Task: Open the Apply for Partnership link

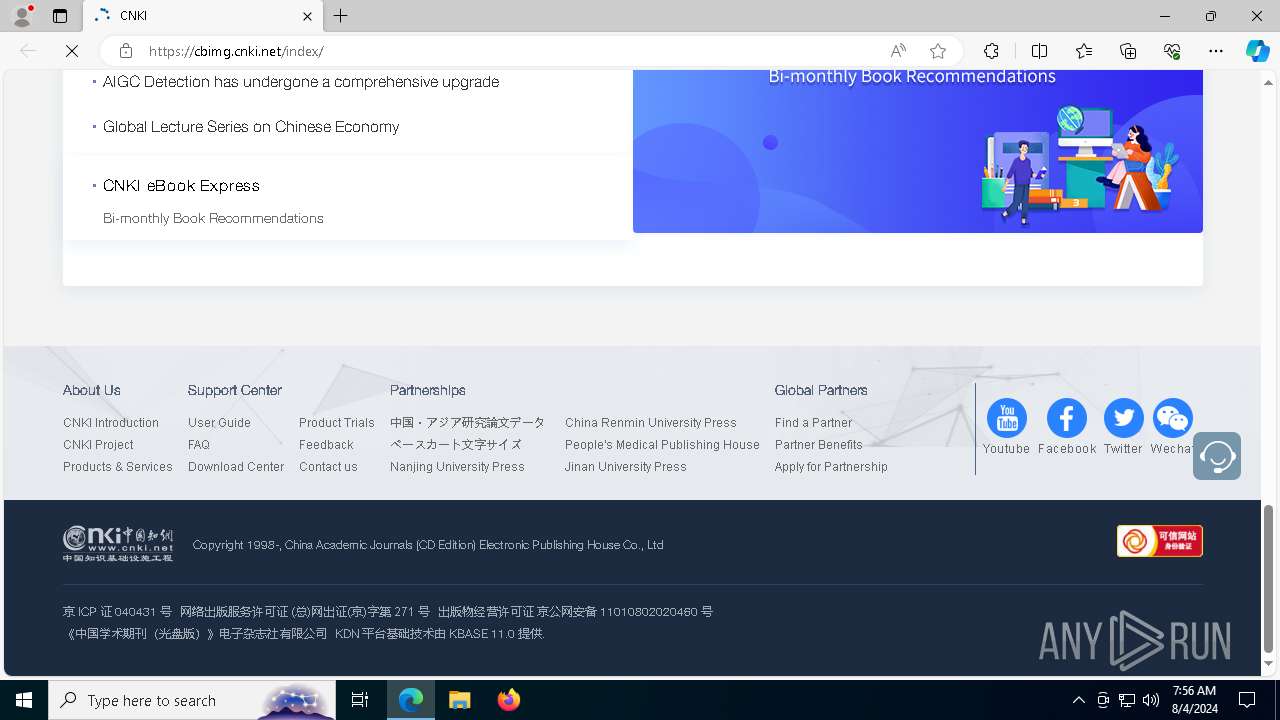Action: tap(831, 467)
